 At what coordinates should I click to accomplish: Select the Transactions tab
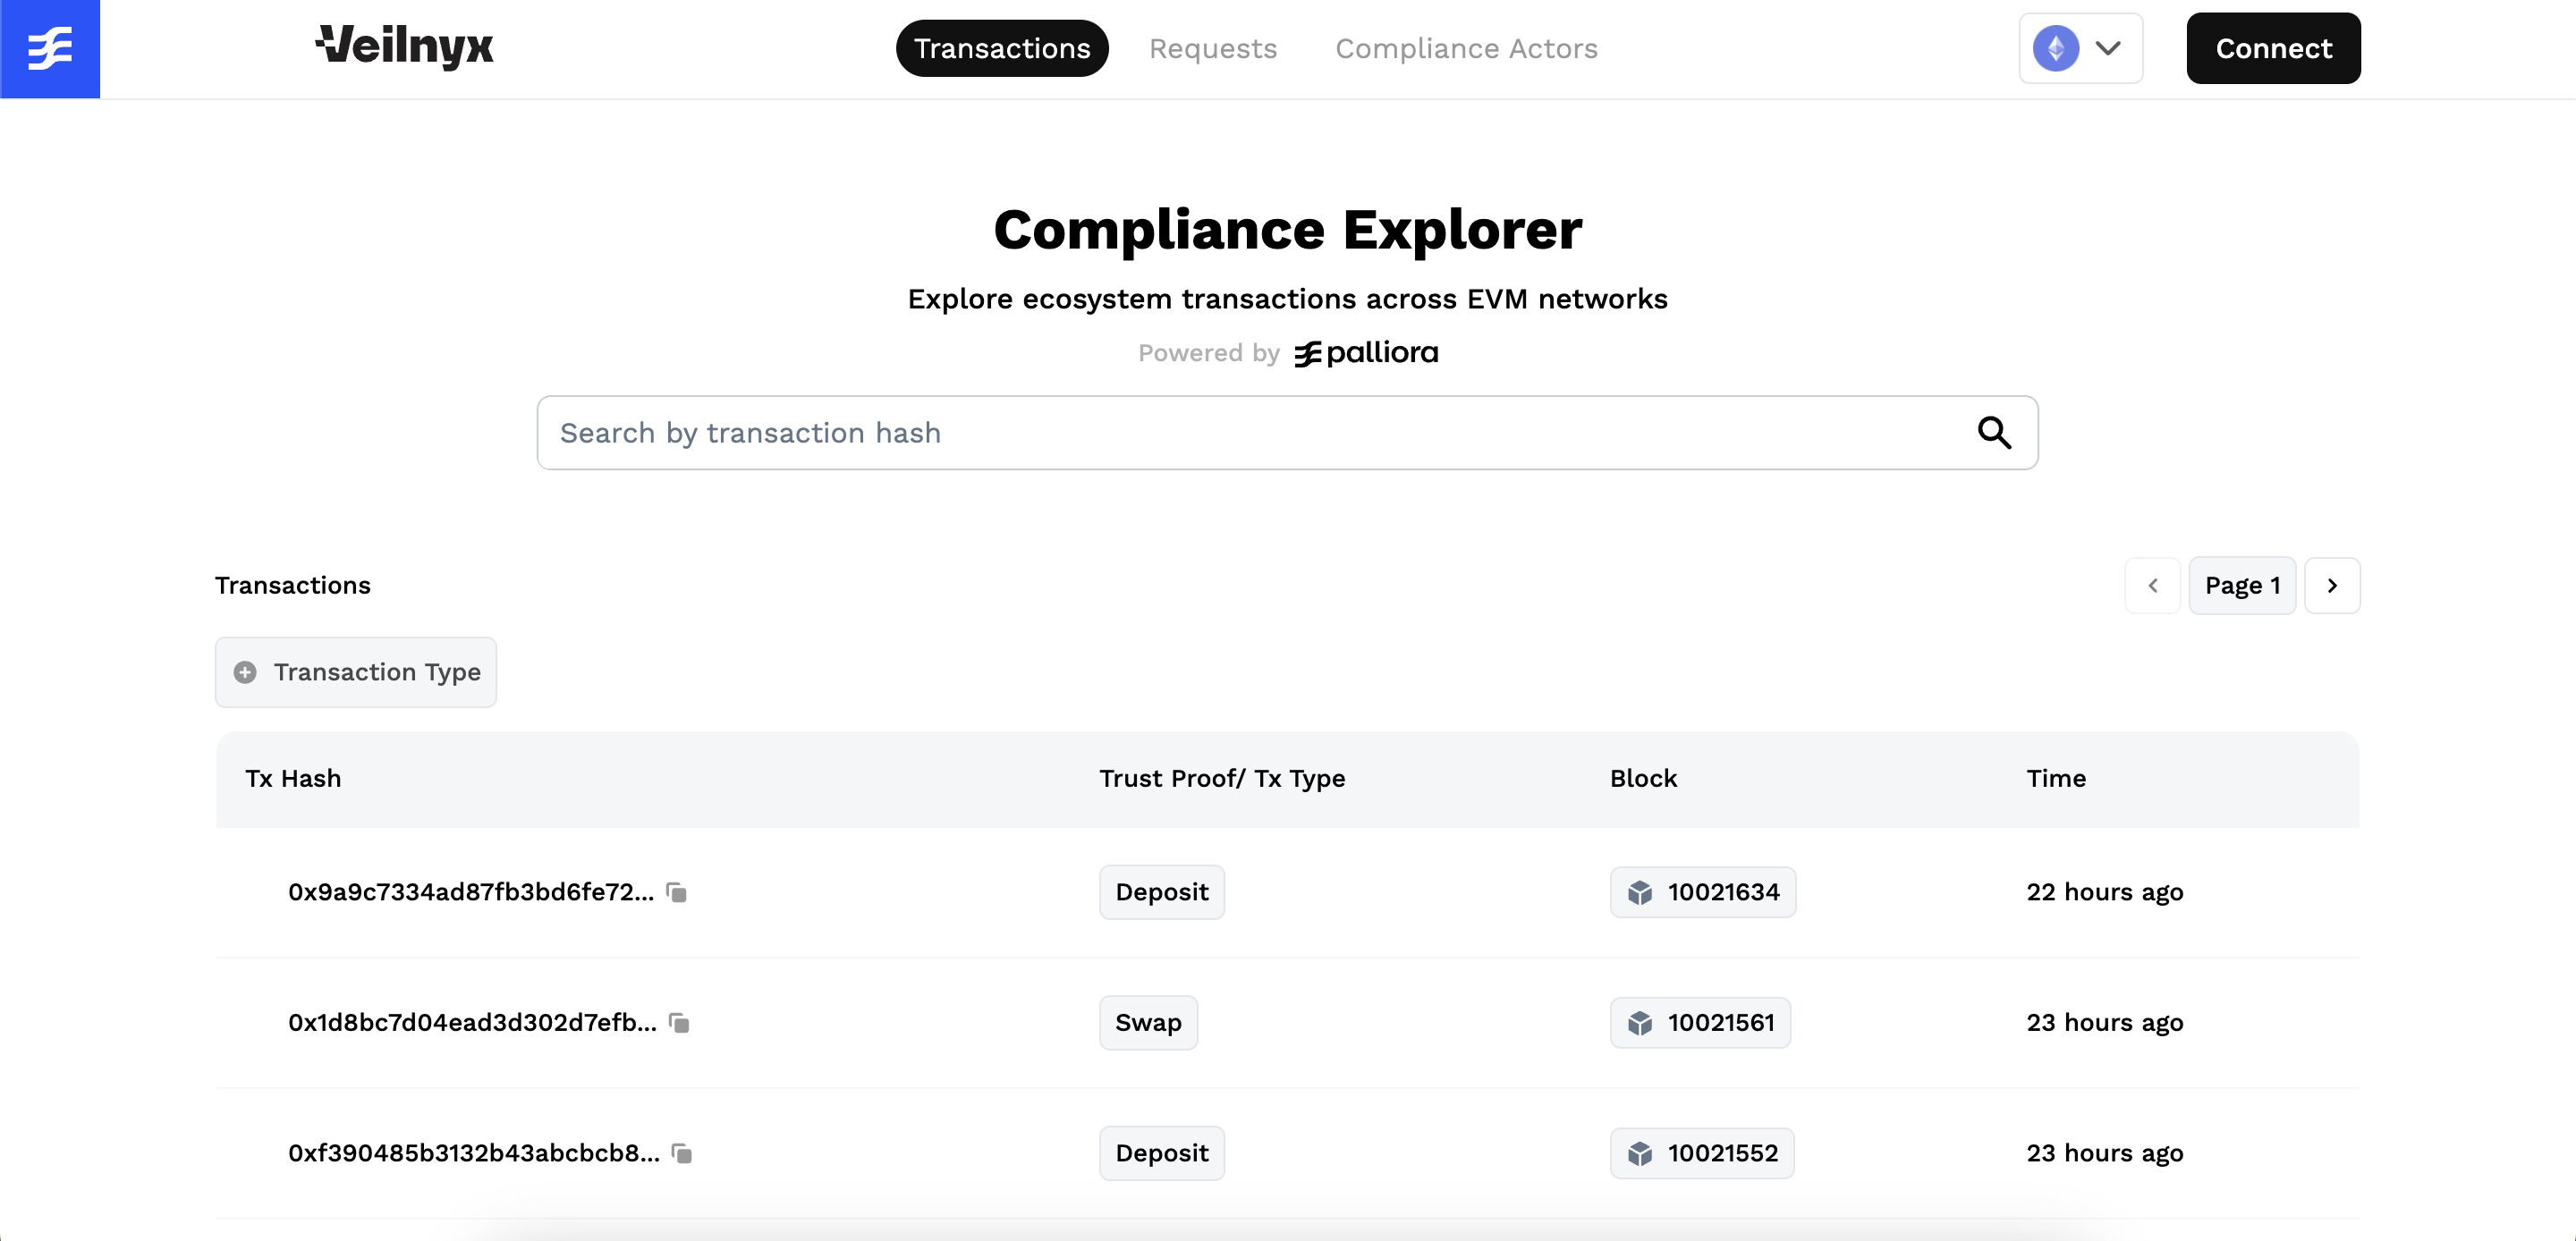click(1002, 48)
